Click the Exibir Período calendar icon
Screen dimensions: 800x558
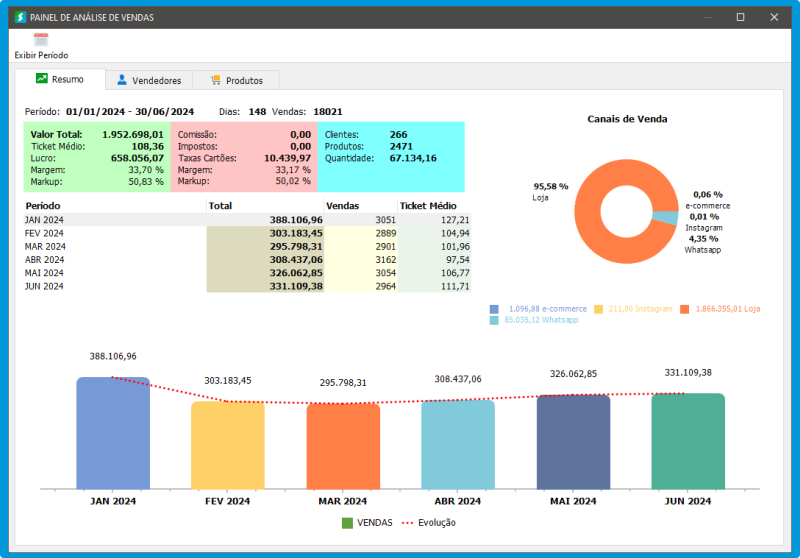41,40
